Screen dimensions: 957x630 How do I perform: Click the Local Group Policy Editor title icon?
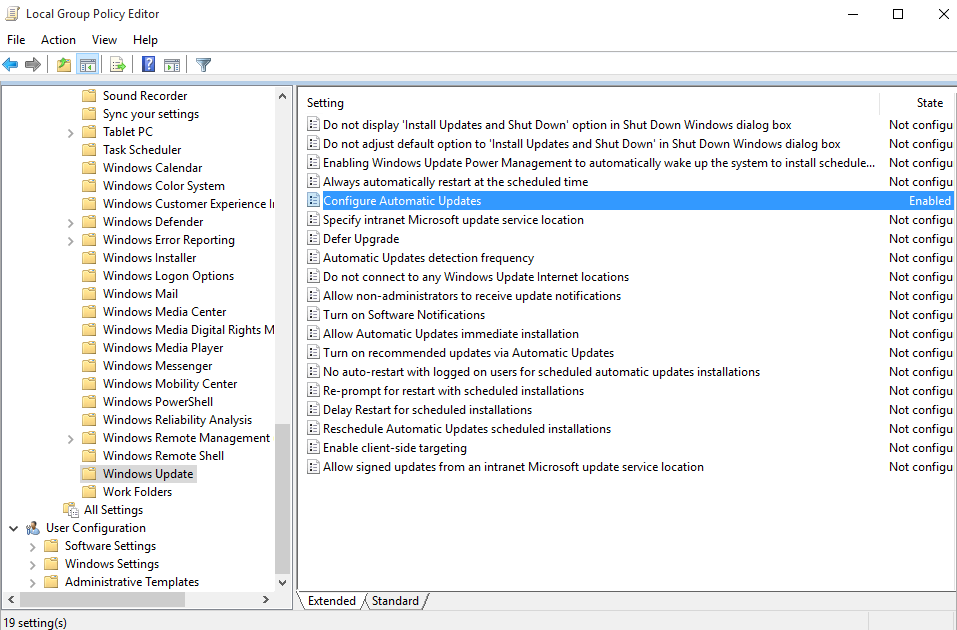tap(12, 13)
